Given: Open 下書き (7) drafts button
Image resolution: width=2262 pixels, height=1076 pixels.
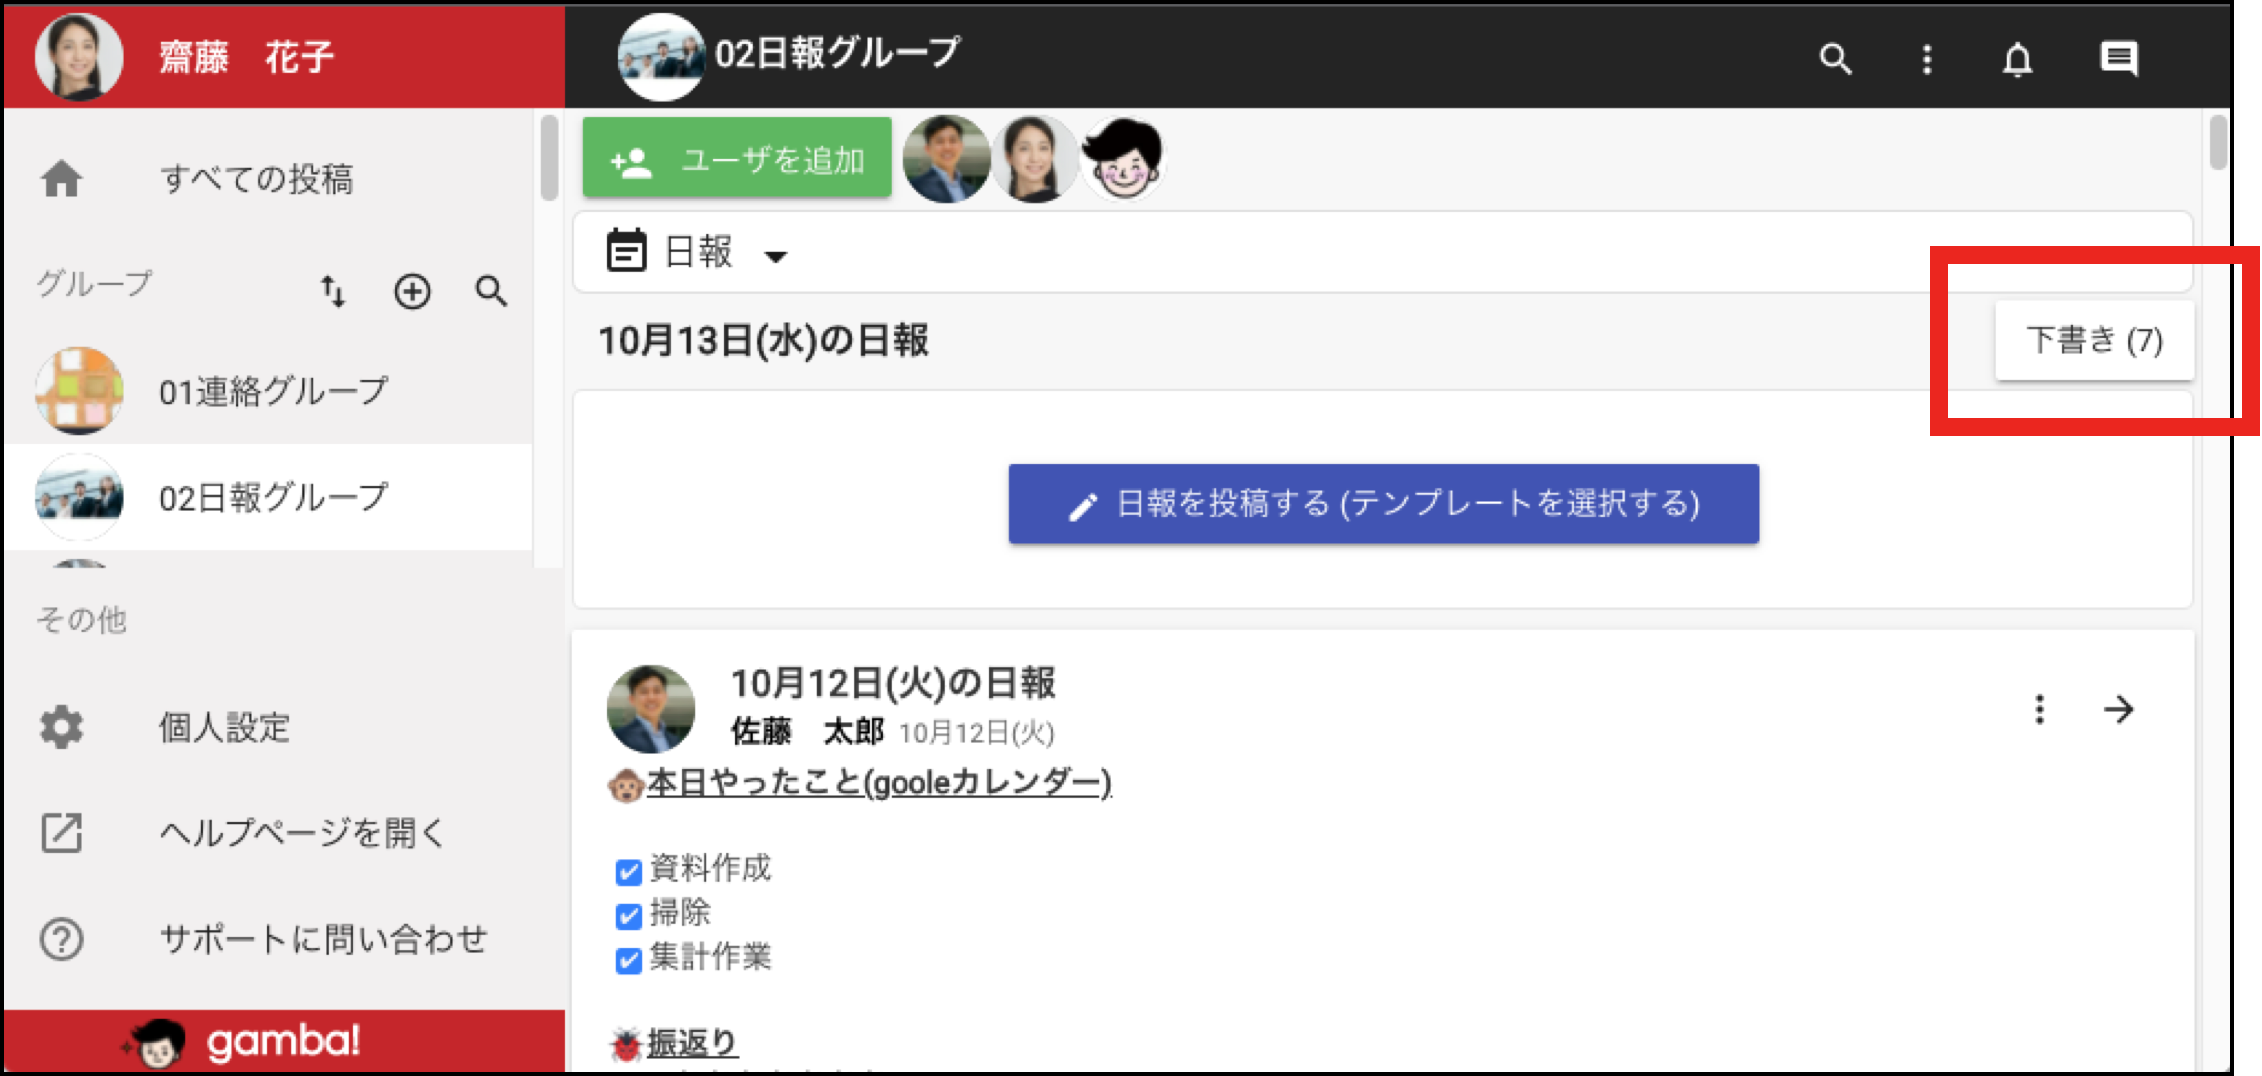Looking at the screenshot, I should (x=2094, y=340).
